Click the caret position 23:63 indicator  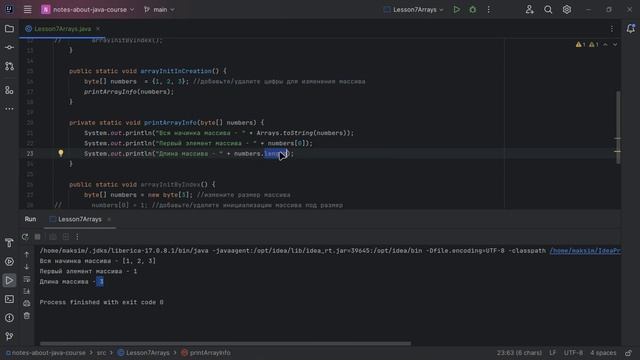click(519, 353)
